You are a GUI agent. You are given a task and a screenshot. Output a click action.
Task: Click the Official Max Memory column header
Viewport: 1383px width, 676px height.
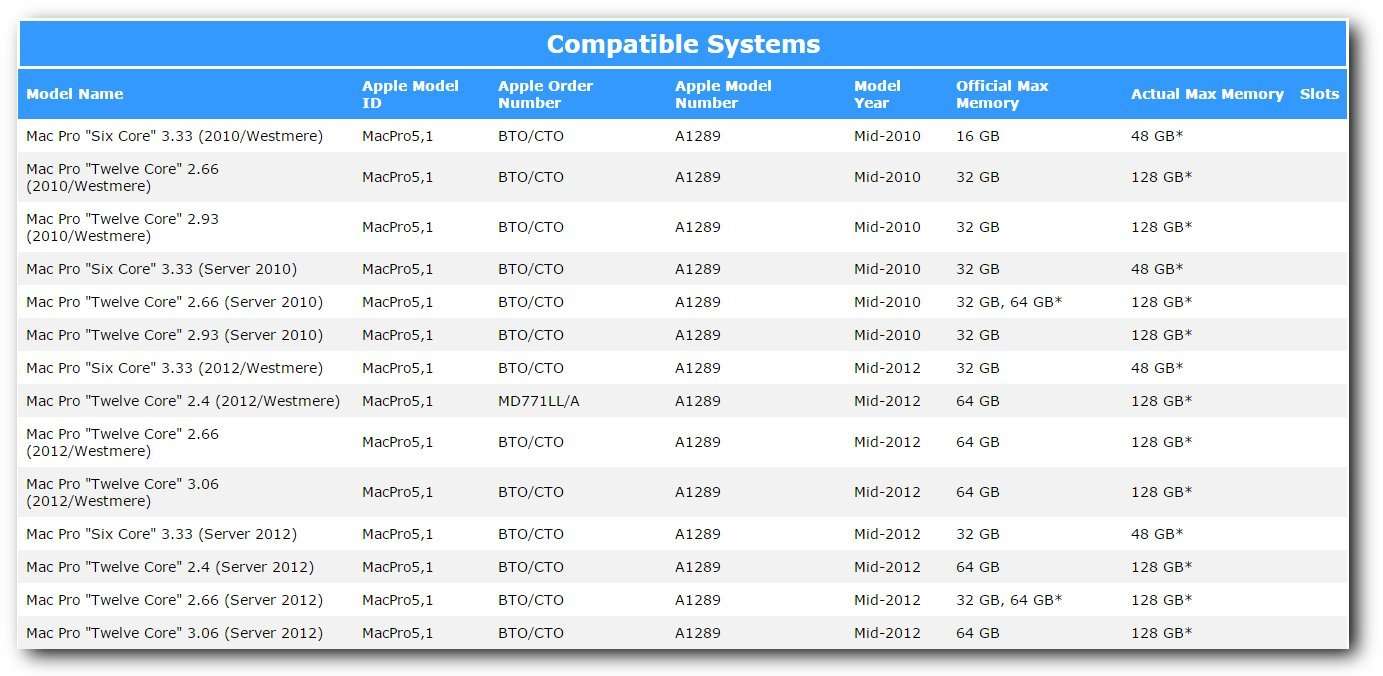point(1002,94)
